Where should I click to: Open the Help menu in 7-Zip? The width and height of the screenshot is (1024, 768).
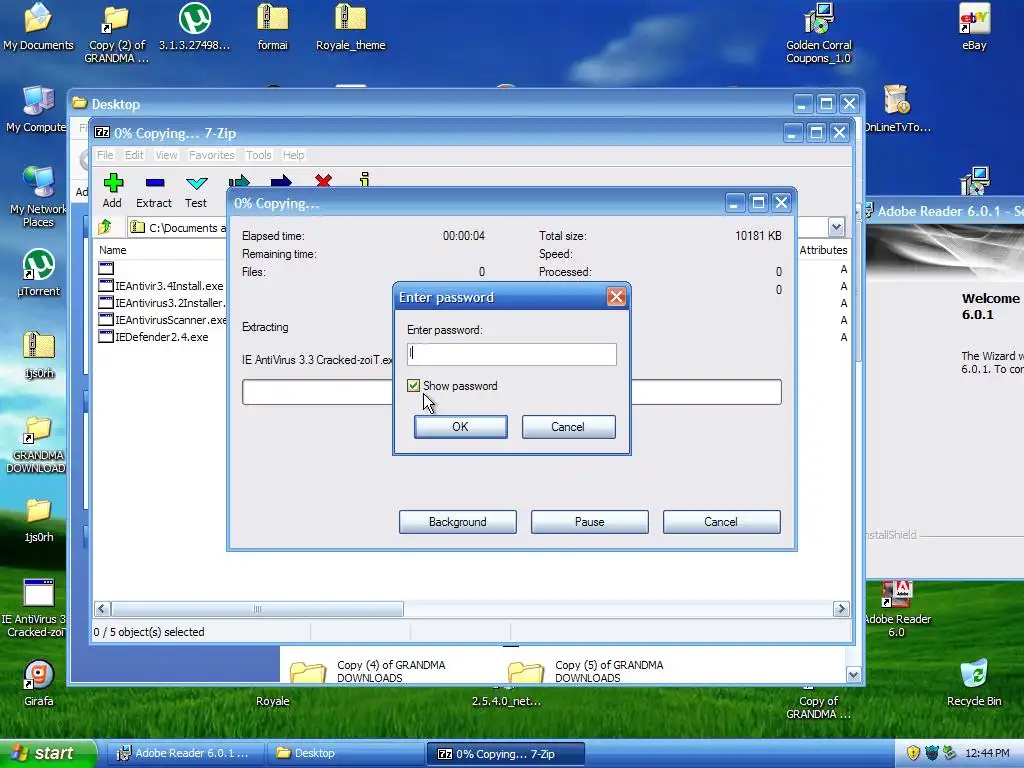pyautogui.click(x=293, y=155)
